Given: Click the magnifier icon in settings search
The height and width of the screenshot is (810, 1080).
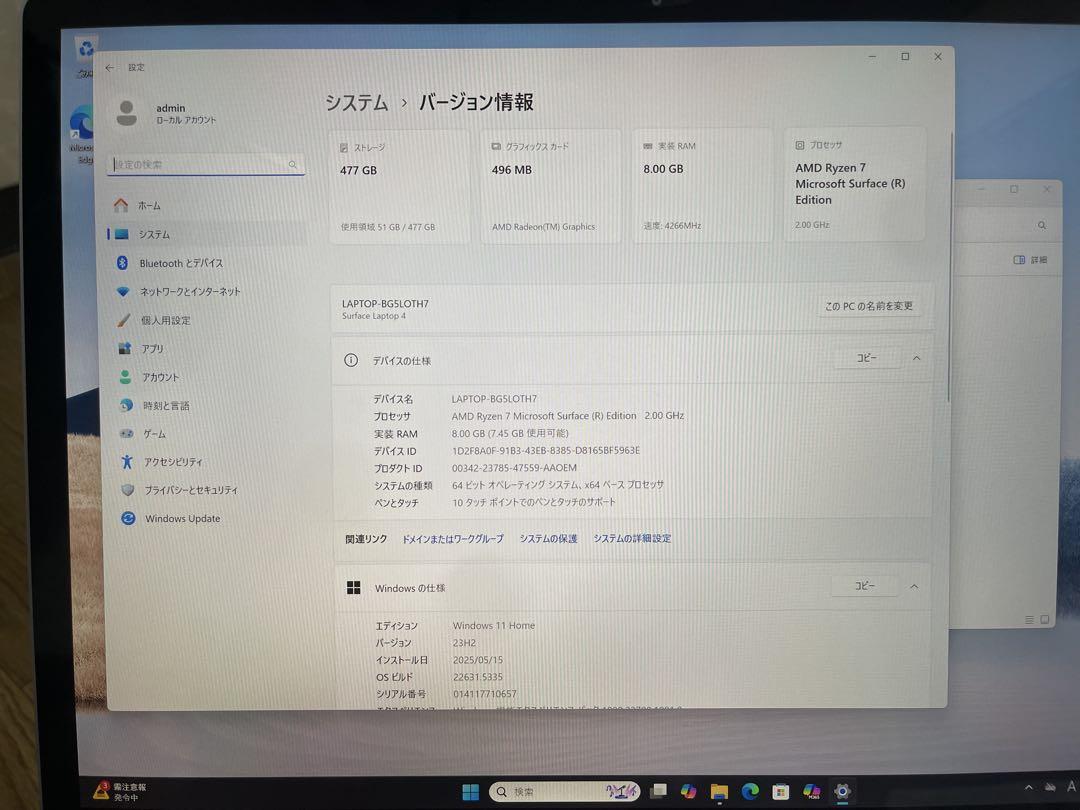Looking at the screenshot, I should pyautogui.click(x=293, y=164).
